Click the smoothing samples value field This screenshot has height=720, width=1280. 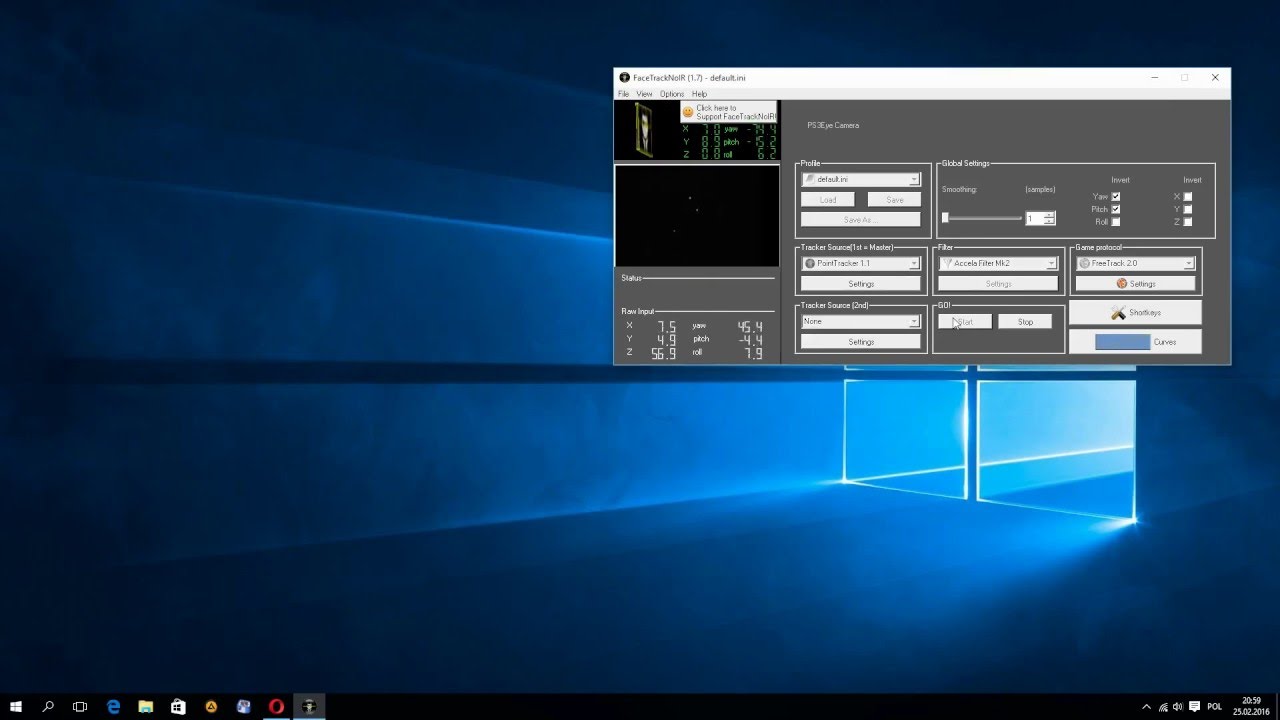click(x=1034, y=218)
